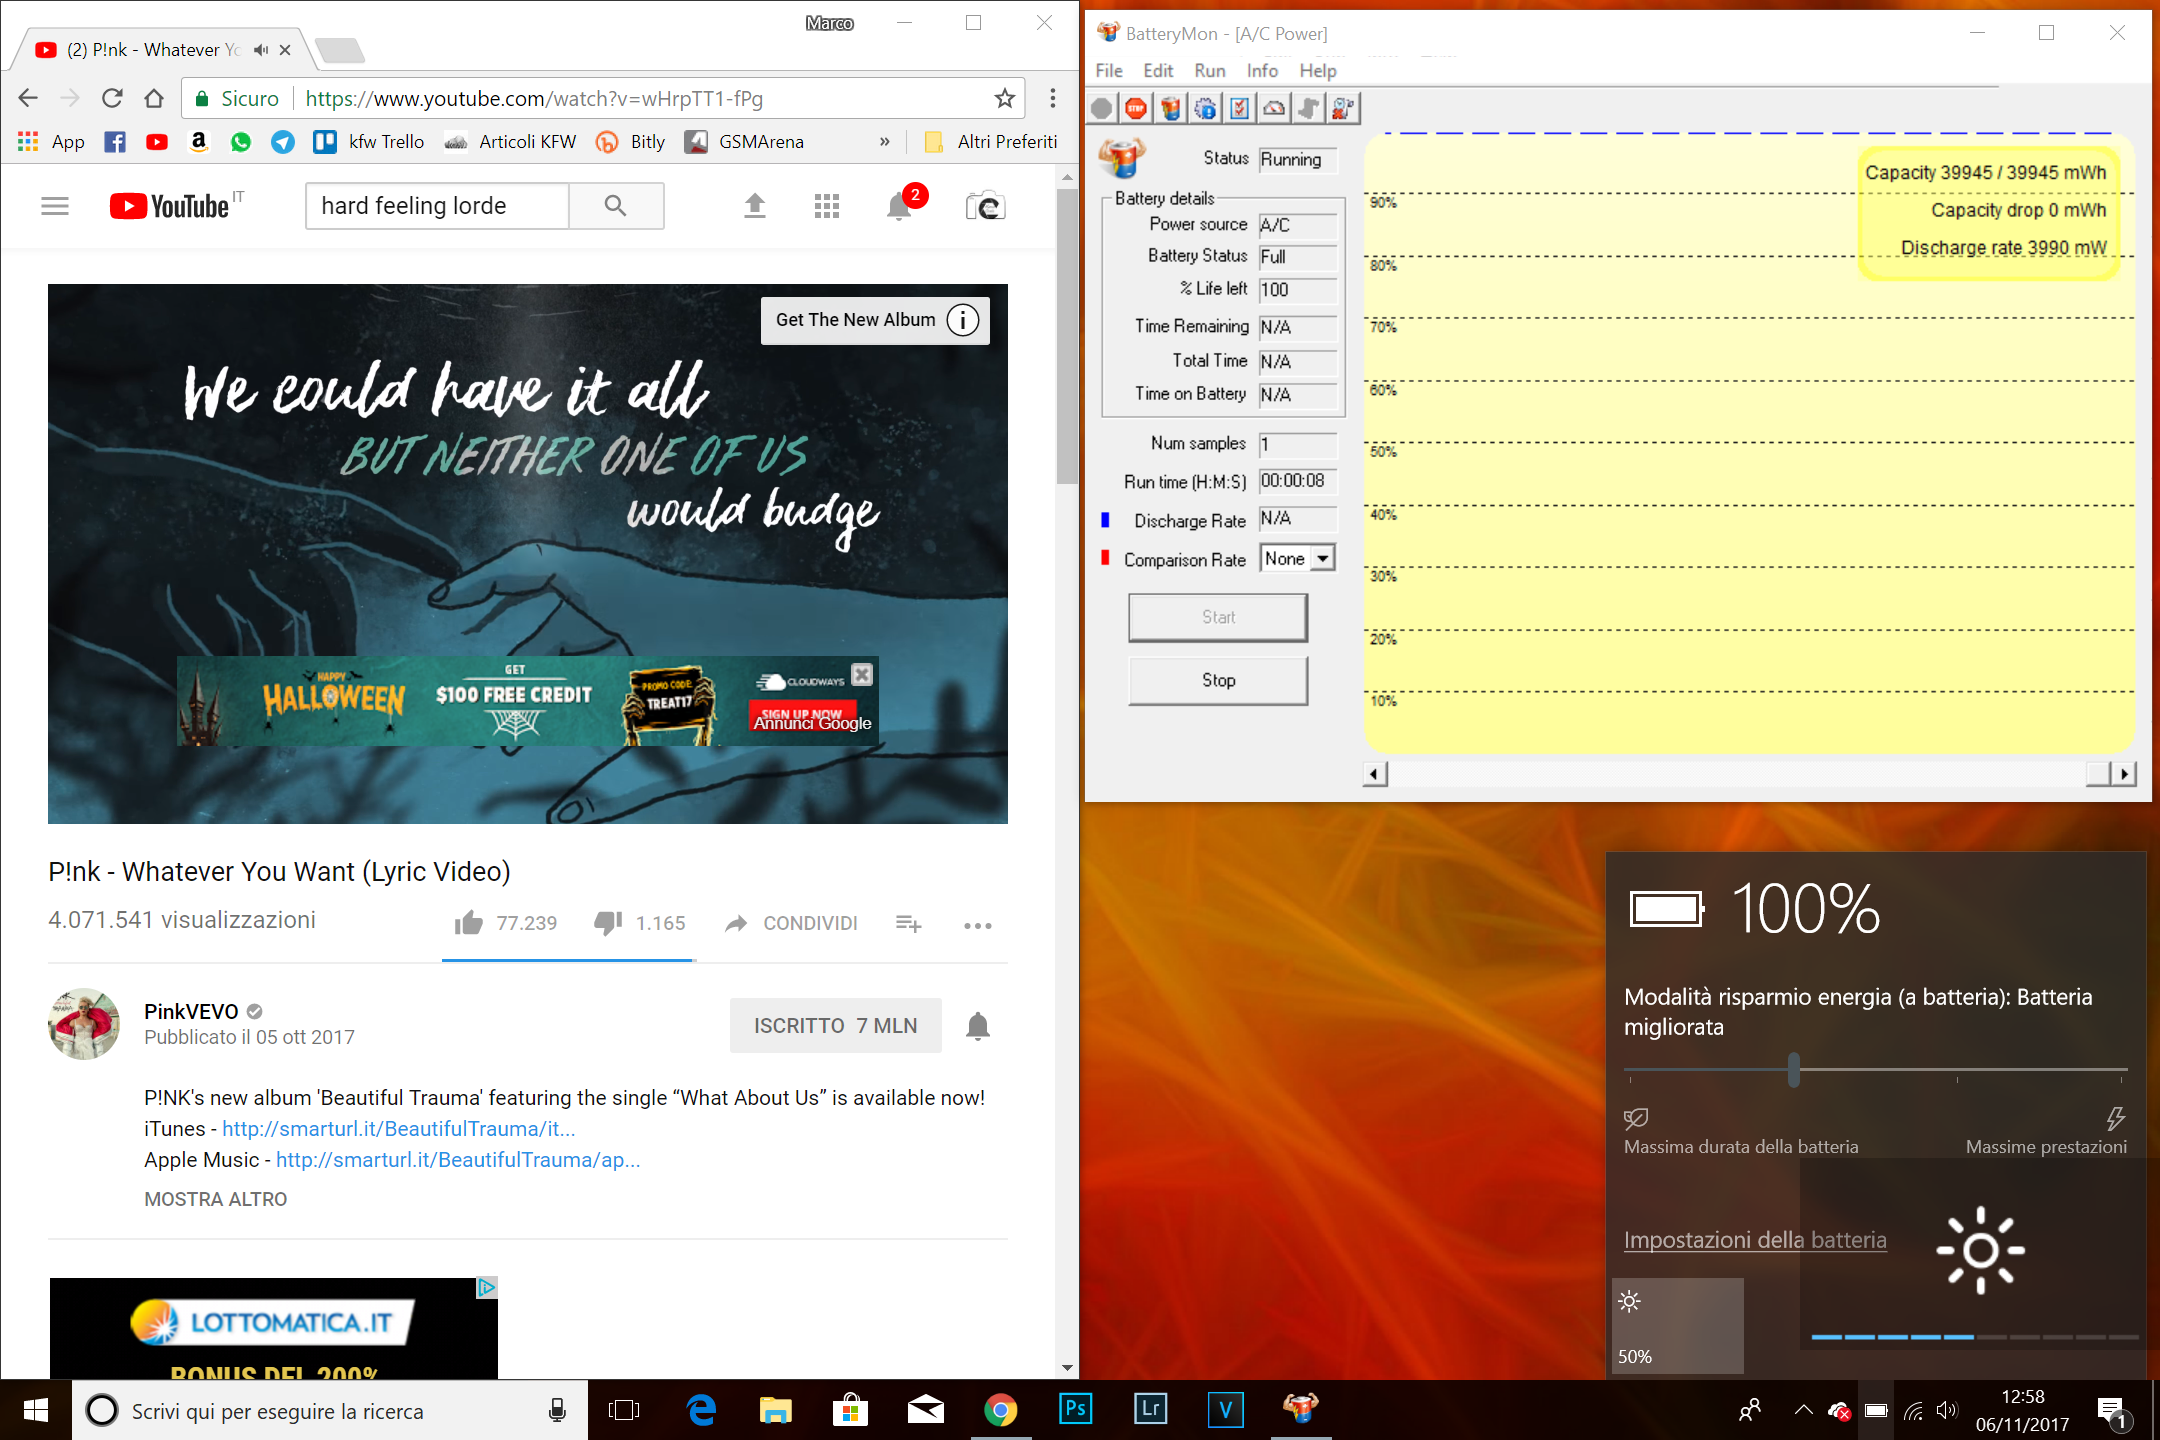The image size is (2160, 1440).
Task: Click the Stop button in BatteryMon
Action: pyautogui.click(x=1217, y=680)
